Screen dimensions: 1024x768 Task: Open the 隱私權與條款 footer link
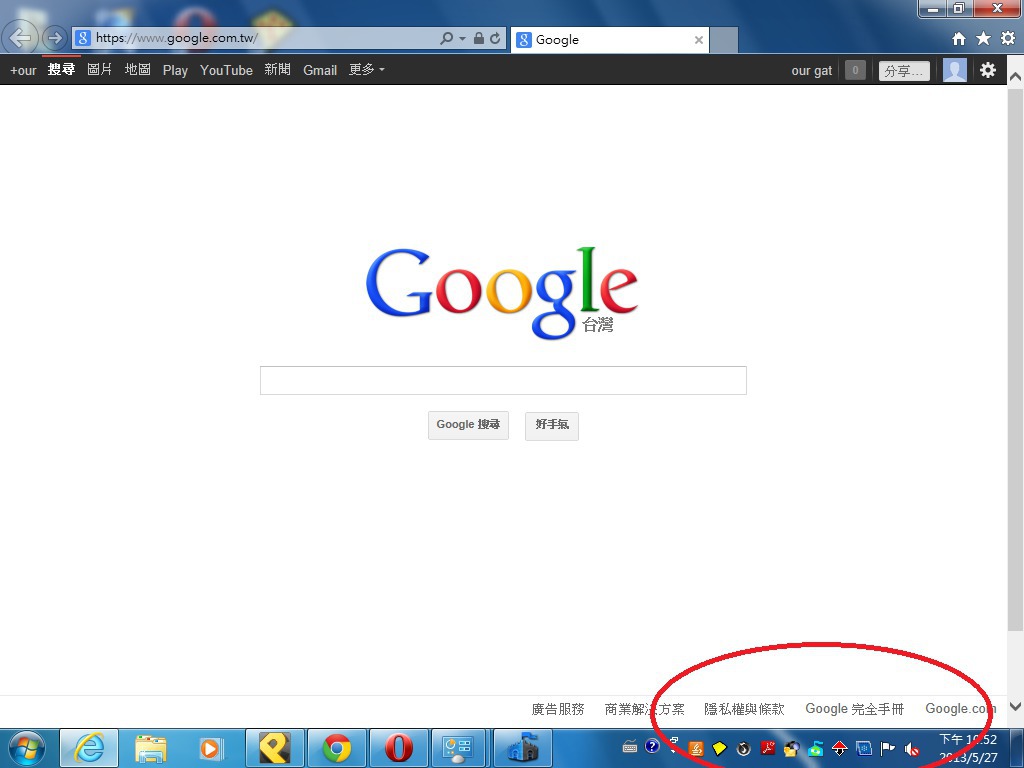[744, 709]
